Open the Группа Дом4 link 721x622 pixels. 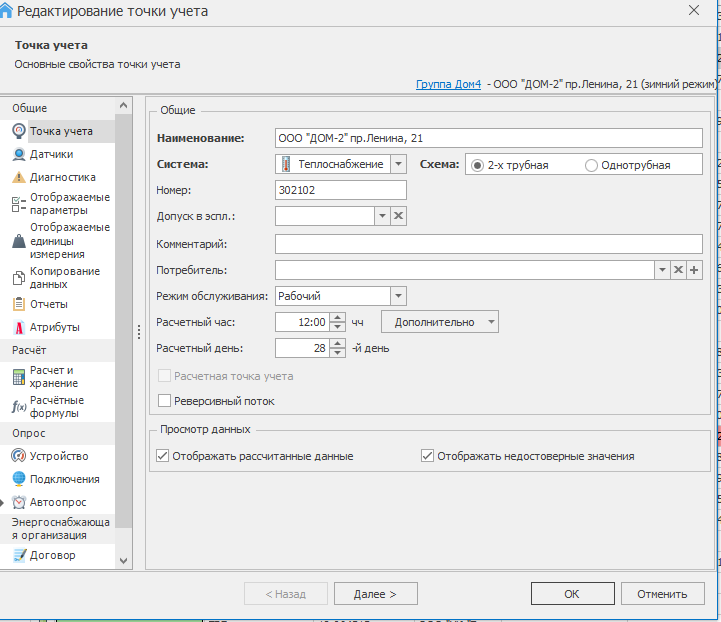(x=449, y=86)
